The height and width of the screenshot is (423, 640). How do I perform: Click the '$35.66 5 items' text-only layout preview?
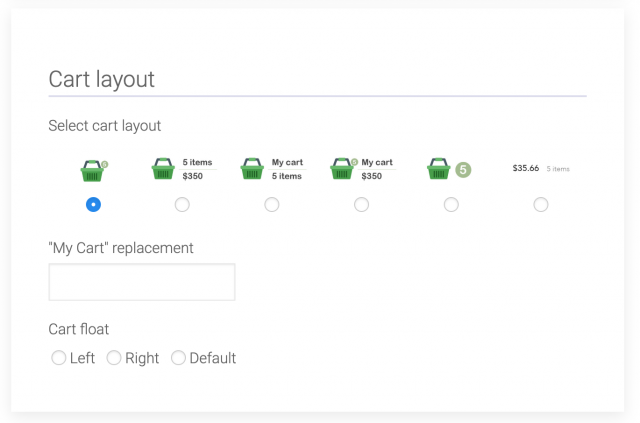point(540,169)
